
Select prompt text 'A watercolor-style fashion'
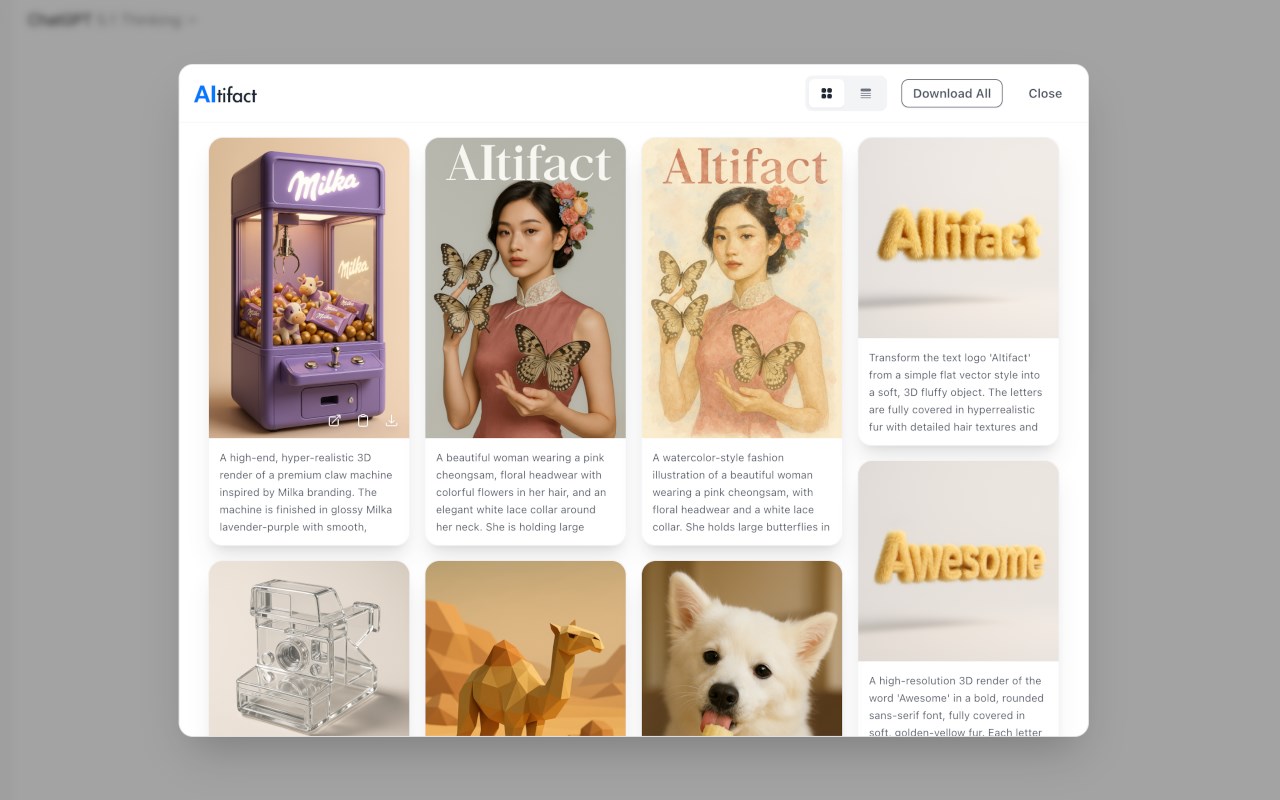[x=718, y=457]
